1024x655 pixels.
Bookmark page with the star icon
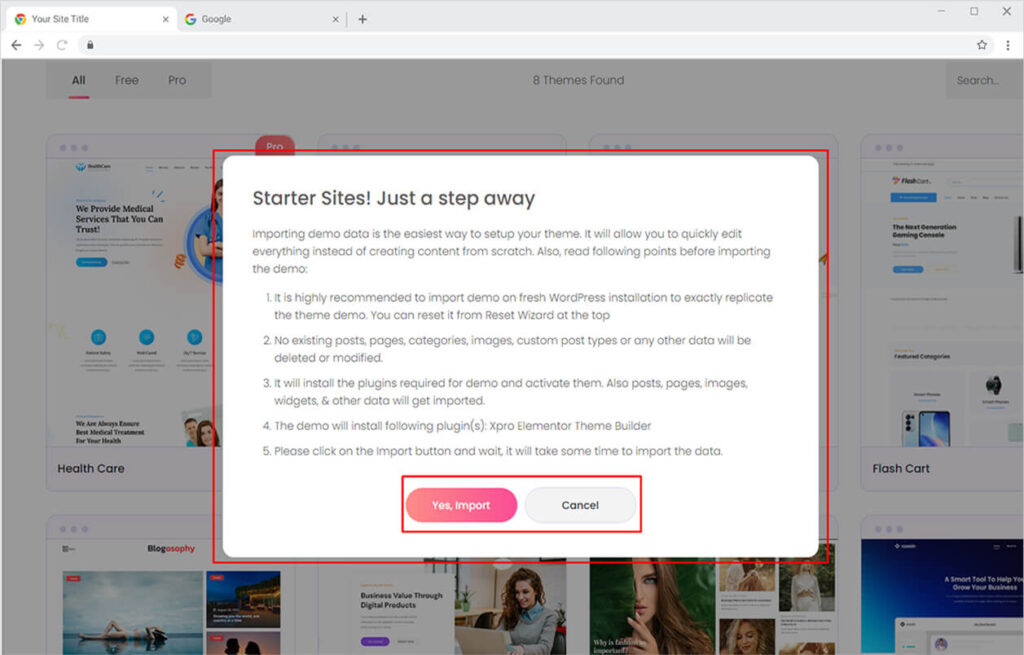point(982,45)
